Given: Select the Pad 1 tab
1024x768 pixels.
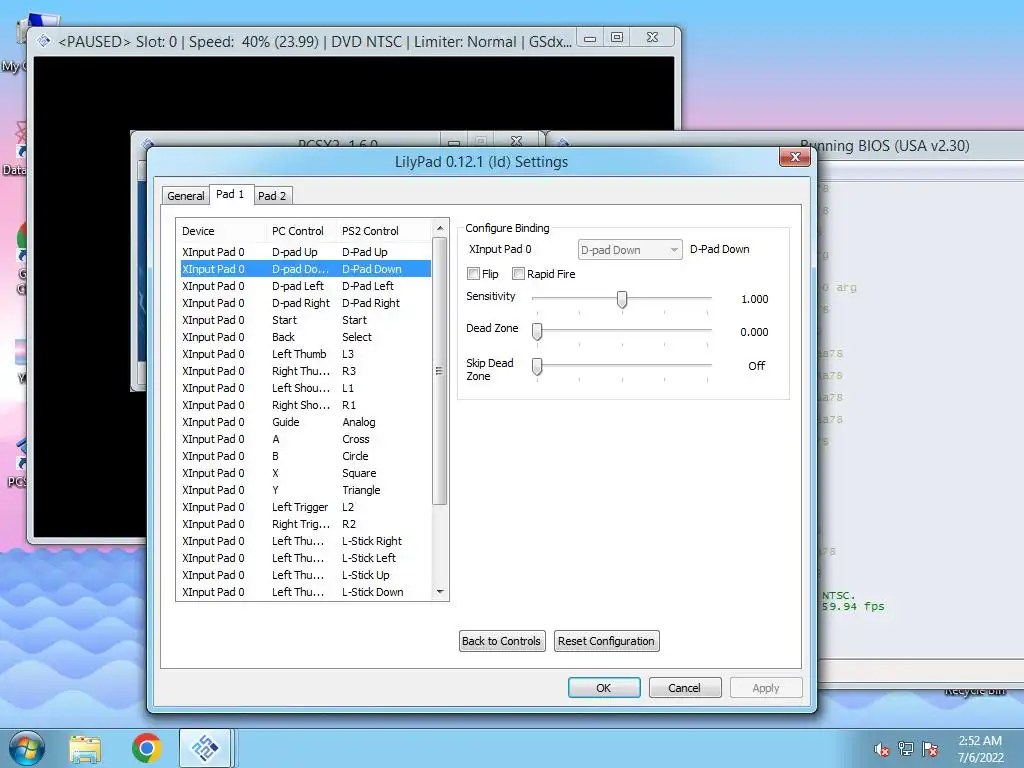Looking at the screenshot, I should [x=231, y=194].
